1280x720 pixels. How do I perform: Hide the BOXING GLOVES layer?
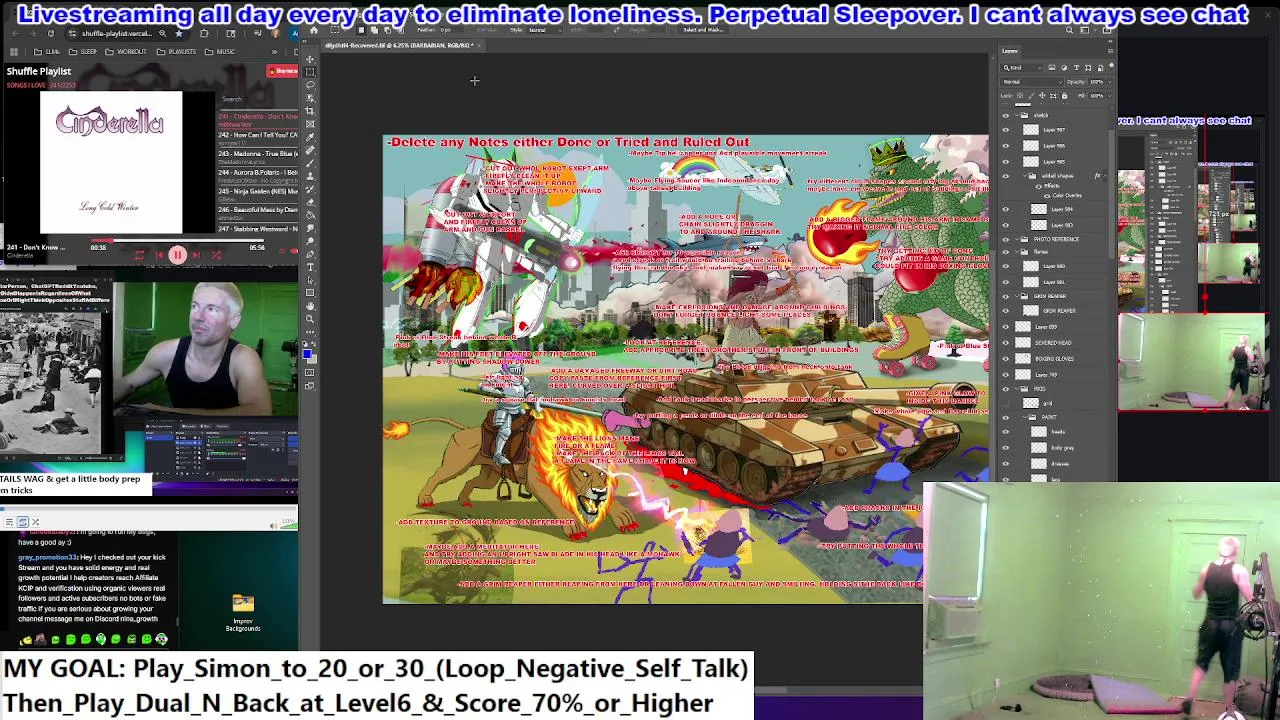(1006, 359)
